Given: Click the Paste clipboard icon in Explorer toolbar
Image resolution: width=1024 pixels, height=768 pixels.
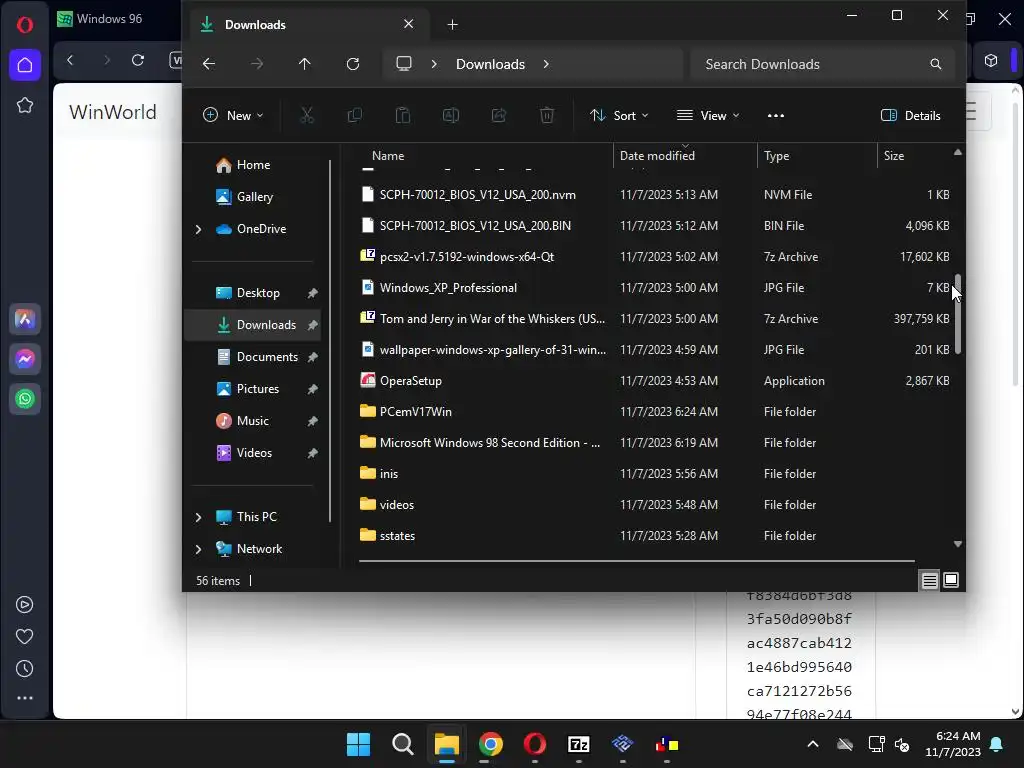Looking at the screenshot, I should pyautogui.click(x=403, y=116).
